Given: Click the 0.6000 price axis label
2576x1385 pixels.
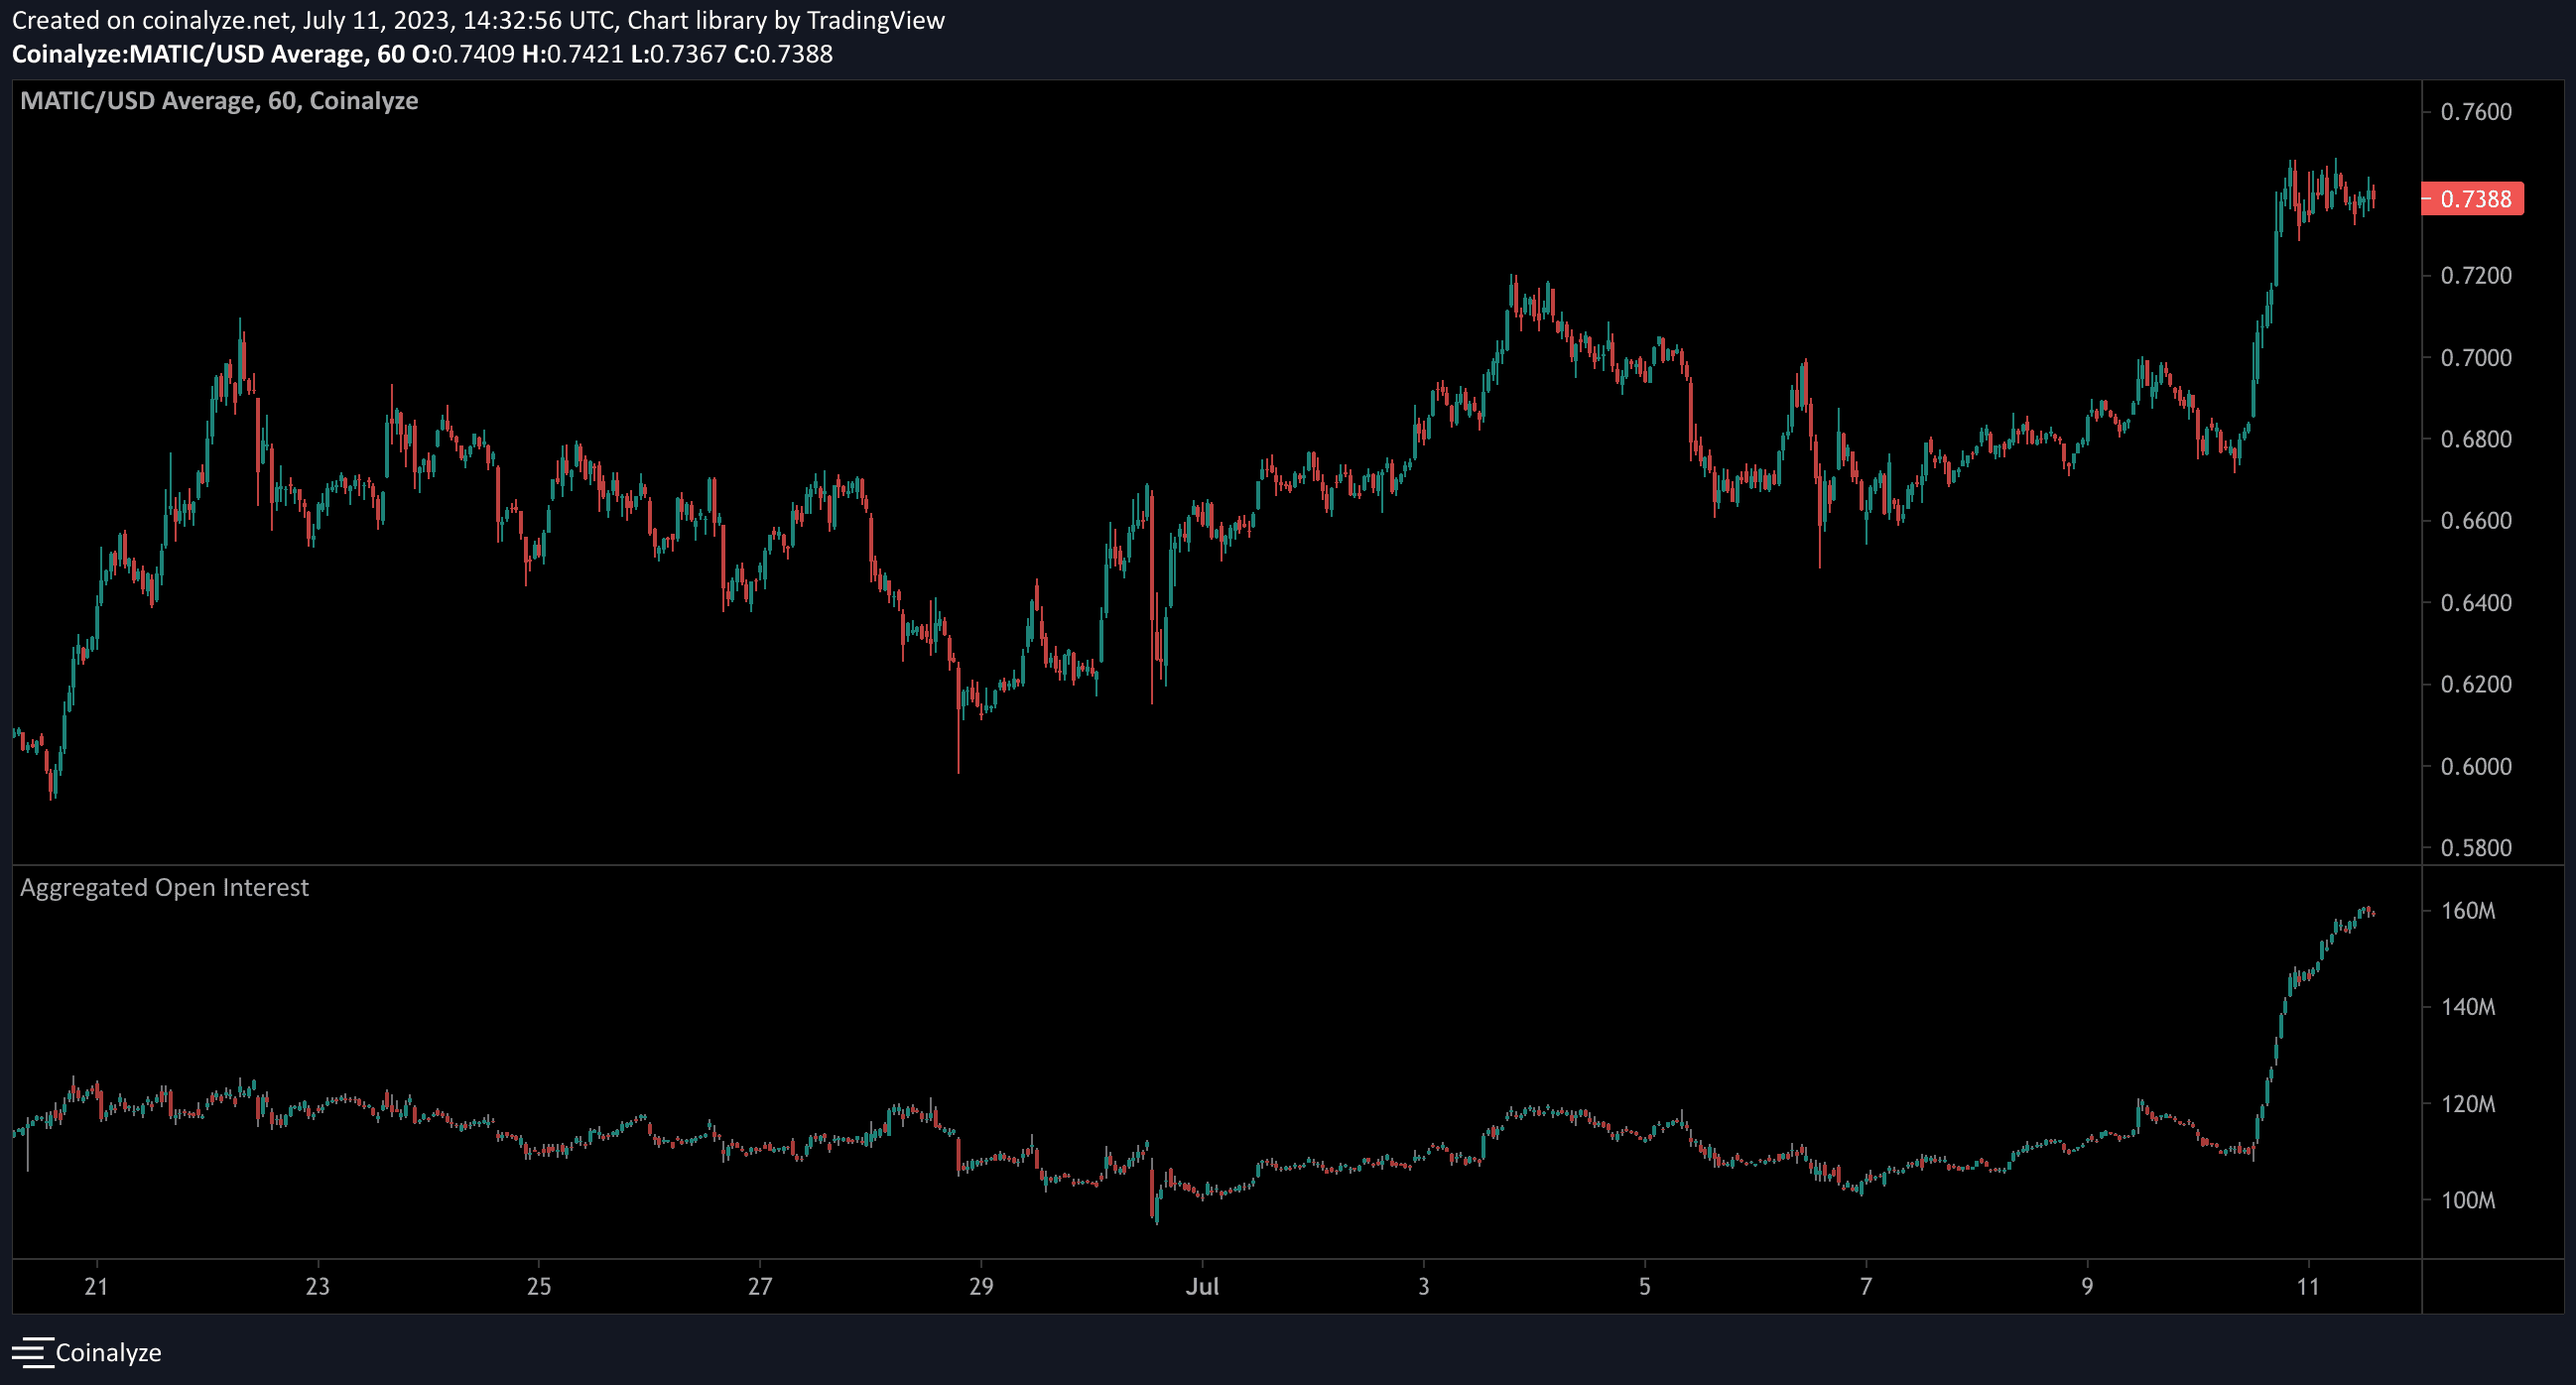Looking at the screenshot, I should click(x=2476, y=767).
